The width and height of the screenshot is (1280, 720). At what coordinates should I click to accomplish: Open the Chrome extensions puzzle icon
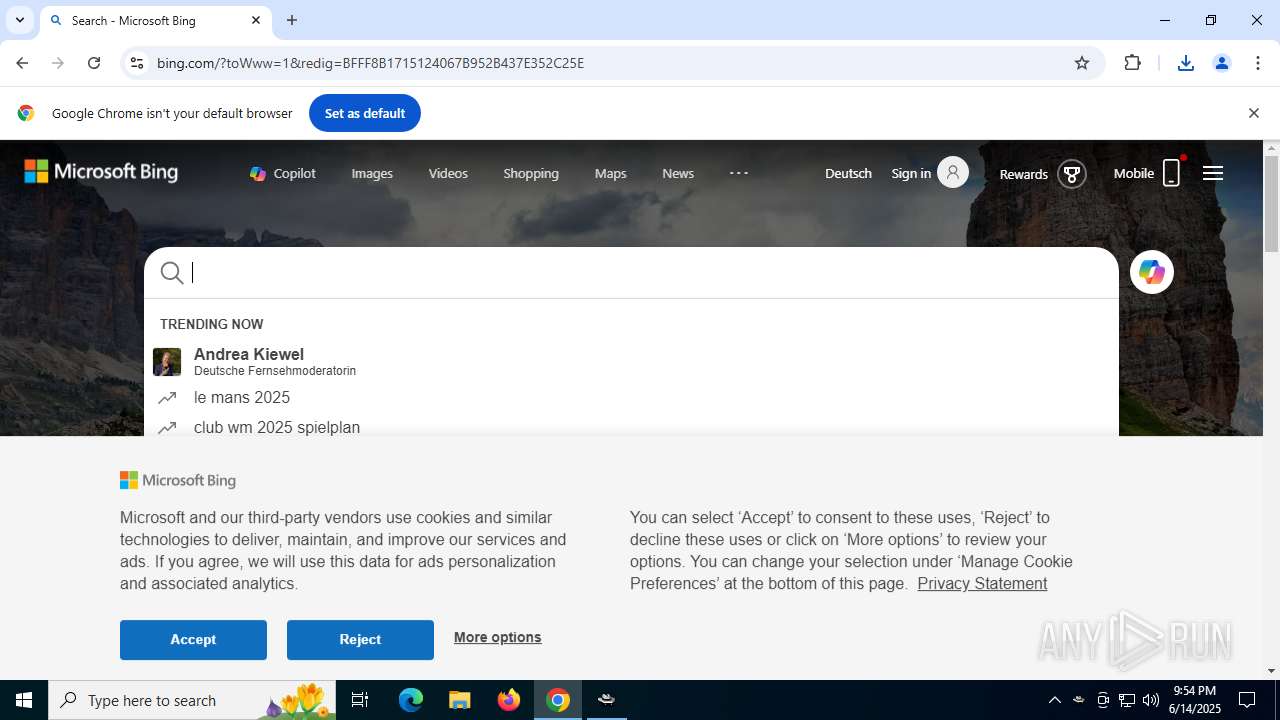1132,63
